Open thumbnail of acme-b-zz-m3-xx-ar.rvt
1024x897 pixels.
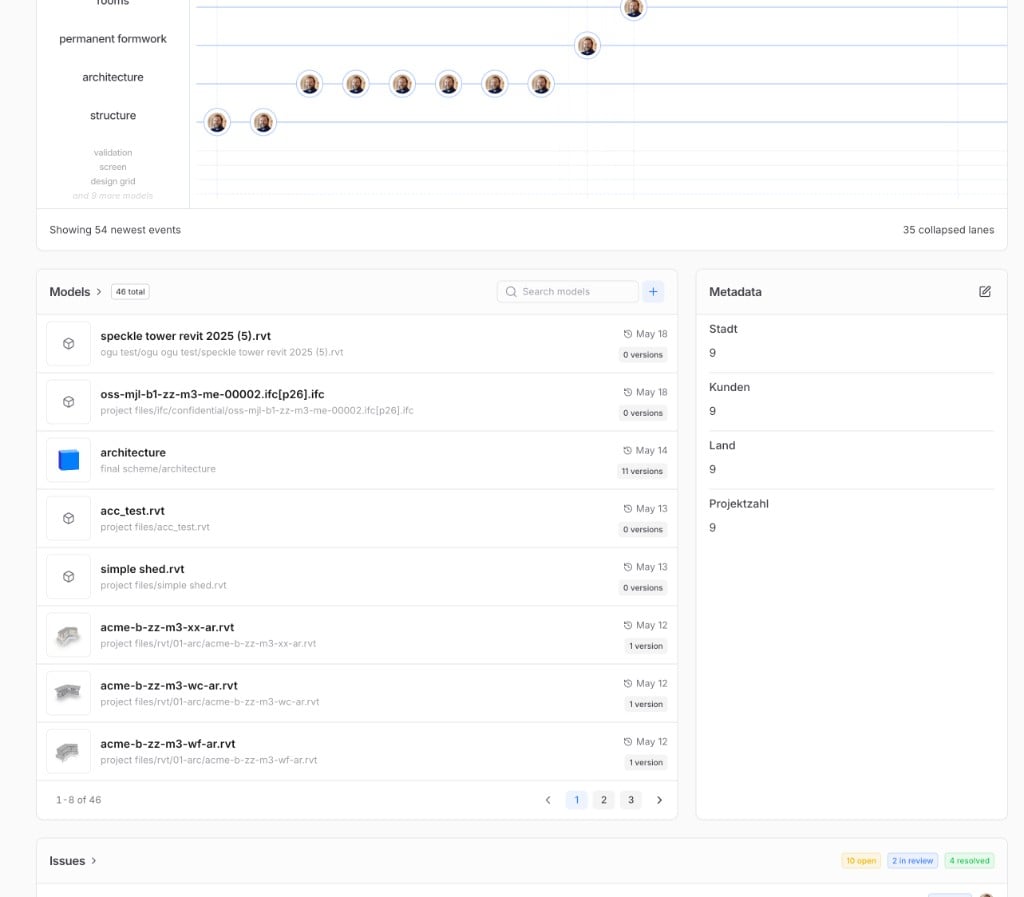coord(69,635)
